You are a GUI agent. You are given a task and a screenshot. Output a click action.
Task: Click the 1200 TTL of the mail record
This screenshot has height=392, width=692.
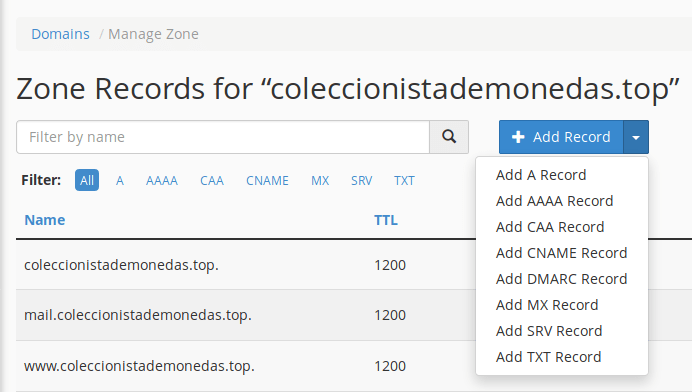pyautogui.click(x=390, y=315)
